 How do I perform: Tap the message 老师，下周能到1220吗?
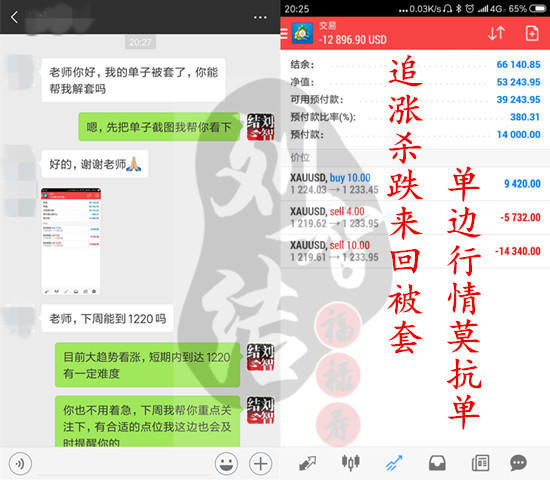tap(107, 319)
